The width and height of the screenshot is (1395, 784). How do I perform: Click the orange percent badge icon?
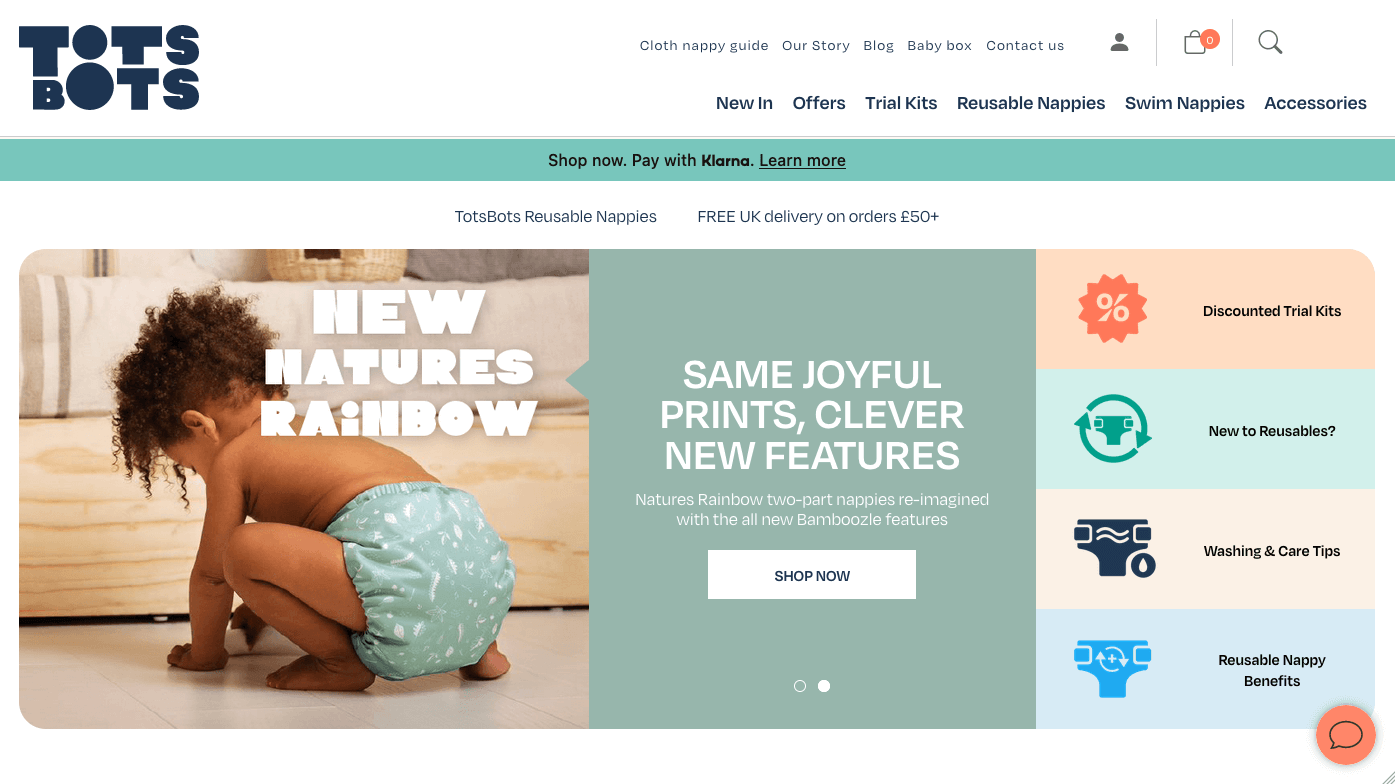1113,309
